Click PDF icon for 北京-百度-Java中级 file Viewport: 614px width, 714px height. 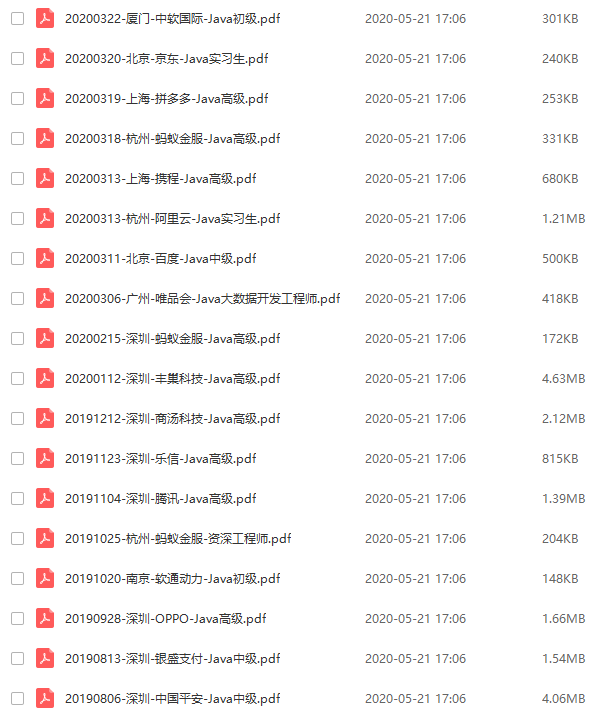(x=45, y=259)
